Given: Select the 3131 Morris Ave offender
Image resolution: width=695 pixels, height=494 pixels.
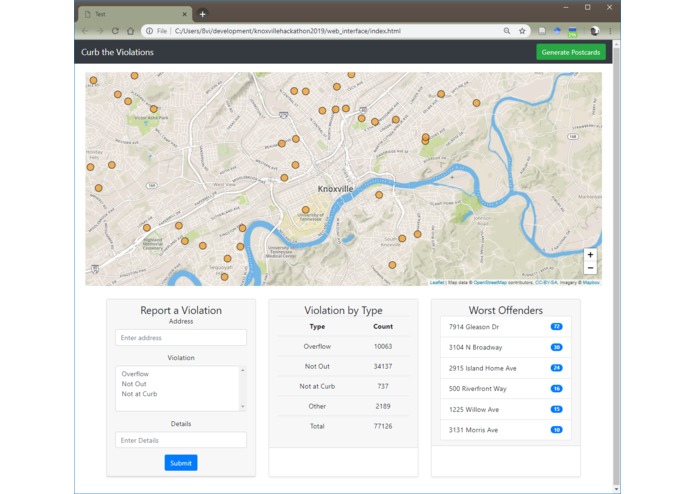Looking at the screenshot, I should click(x=506, y=430).
